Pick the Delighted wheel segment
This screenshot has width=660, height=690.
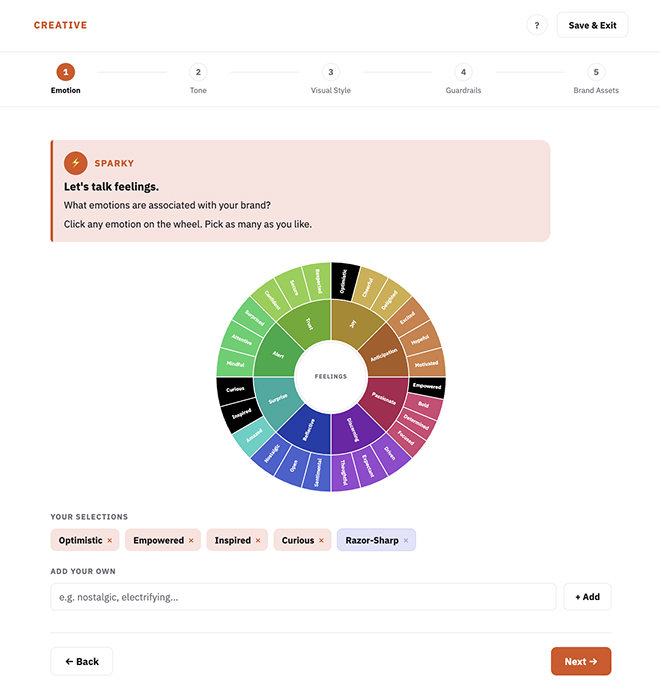389,301
